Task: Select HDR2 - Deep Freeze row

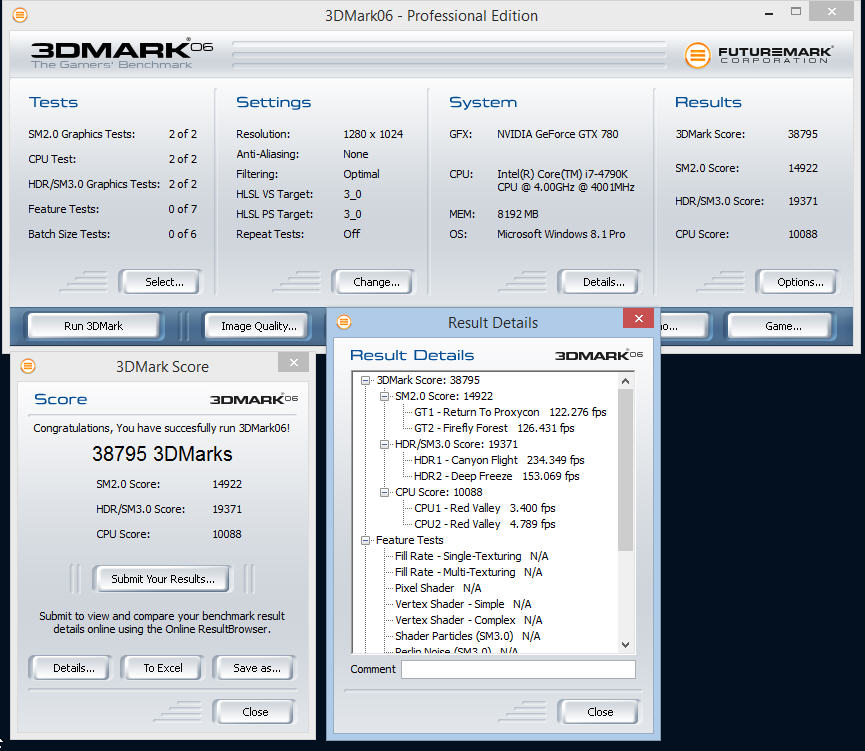Action: [x=496, y=476]
